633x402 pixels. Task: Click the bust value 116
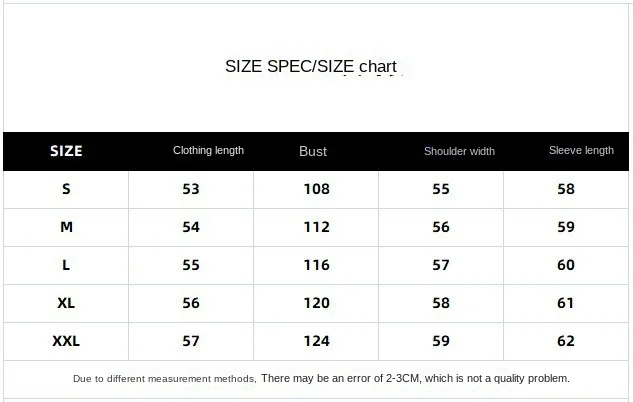coord(316,265)
